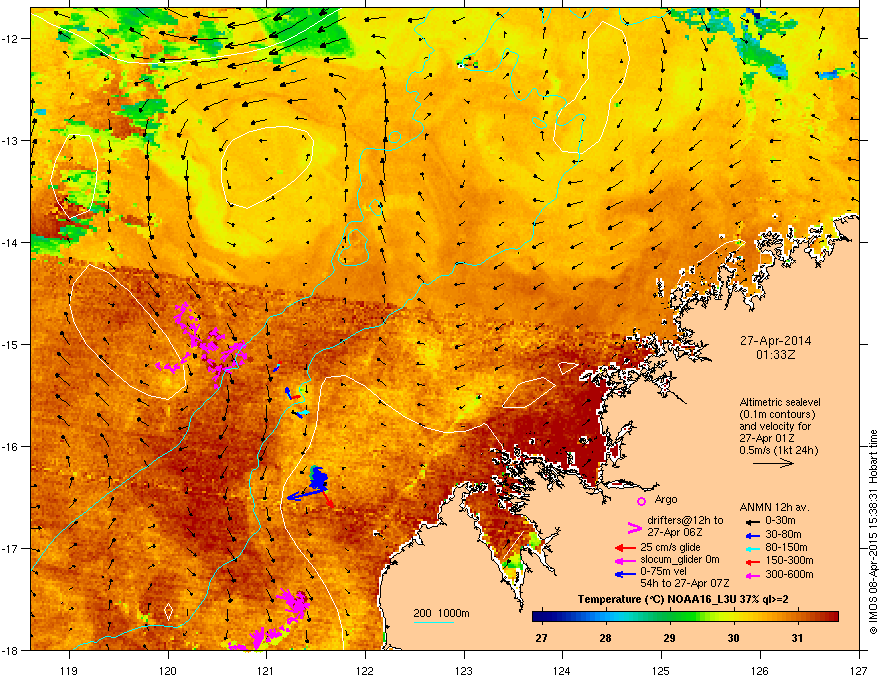Click color bar tick label 31

pyautogui.click(x=798, y=638)
